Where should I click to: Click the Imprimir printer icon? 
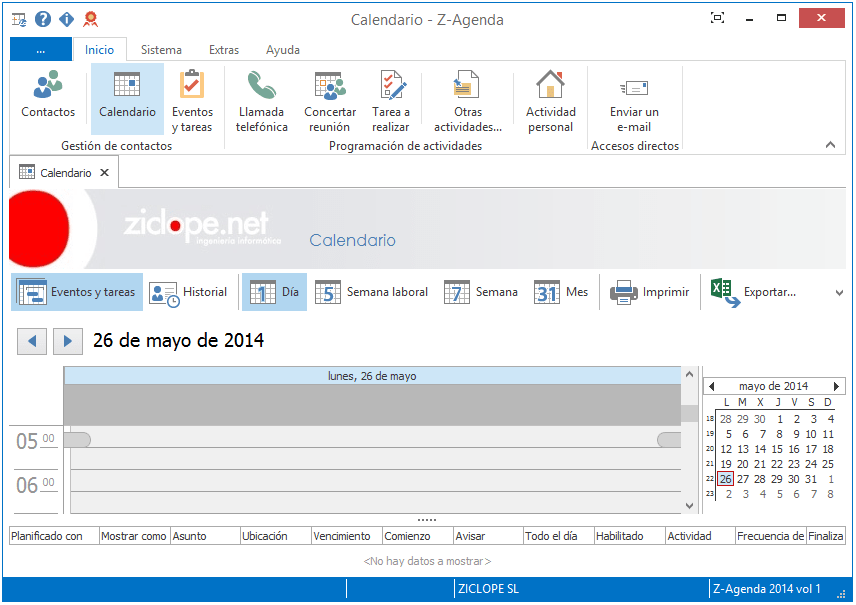(x=625, y=292)
